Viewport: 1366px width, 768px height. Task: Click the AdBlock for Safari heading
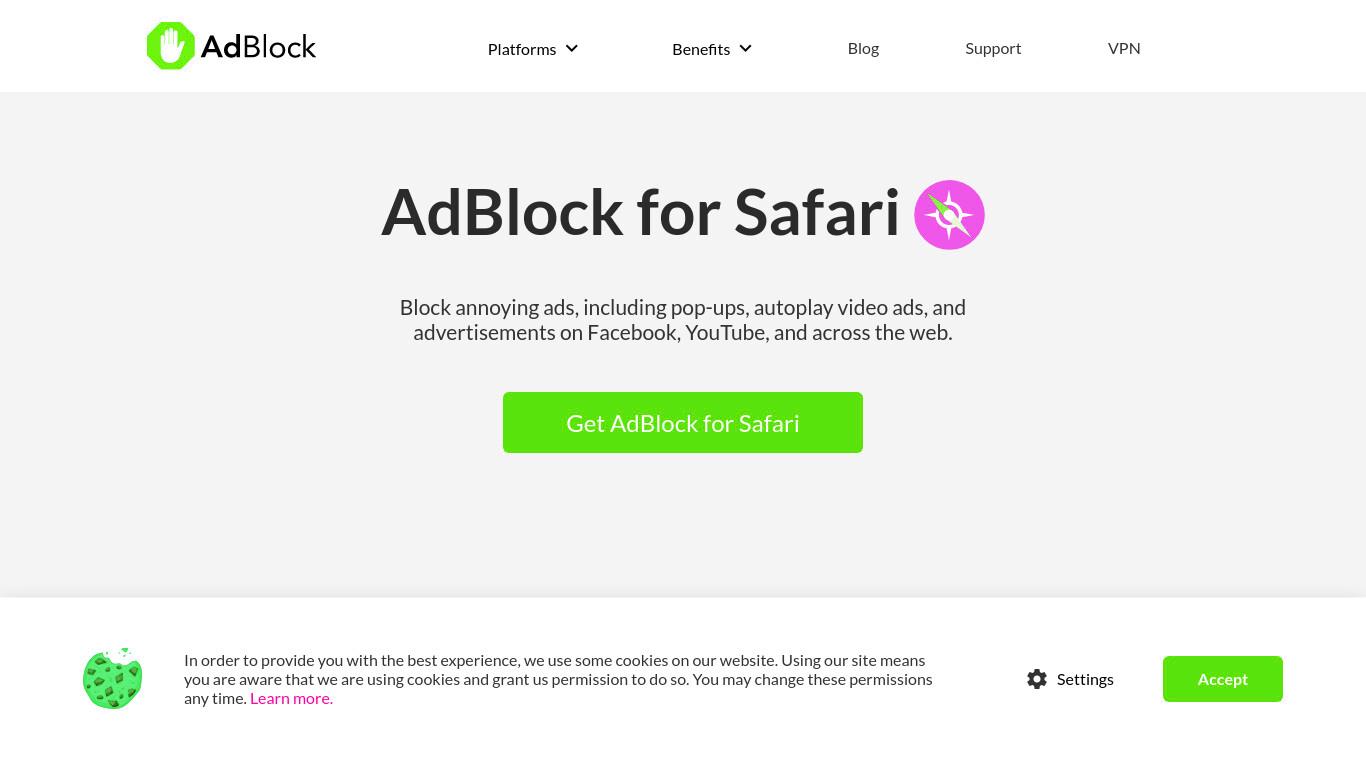[x=640, y=212]
